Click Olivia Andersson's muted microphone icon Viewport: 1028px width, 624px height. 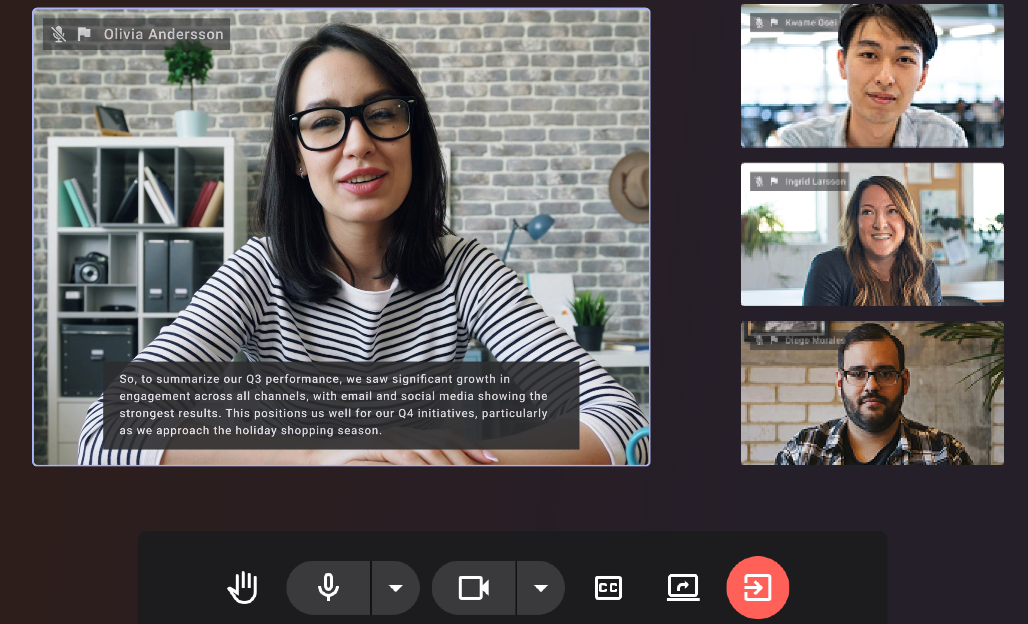click(59, 34)
